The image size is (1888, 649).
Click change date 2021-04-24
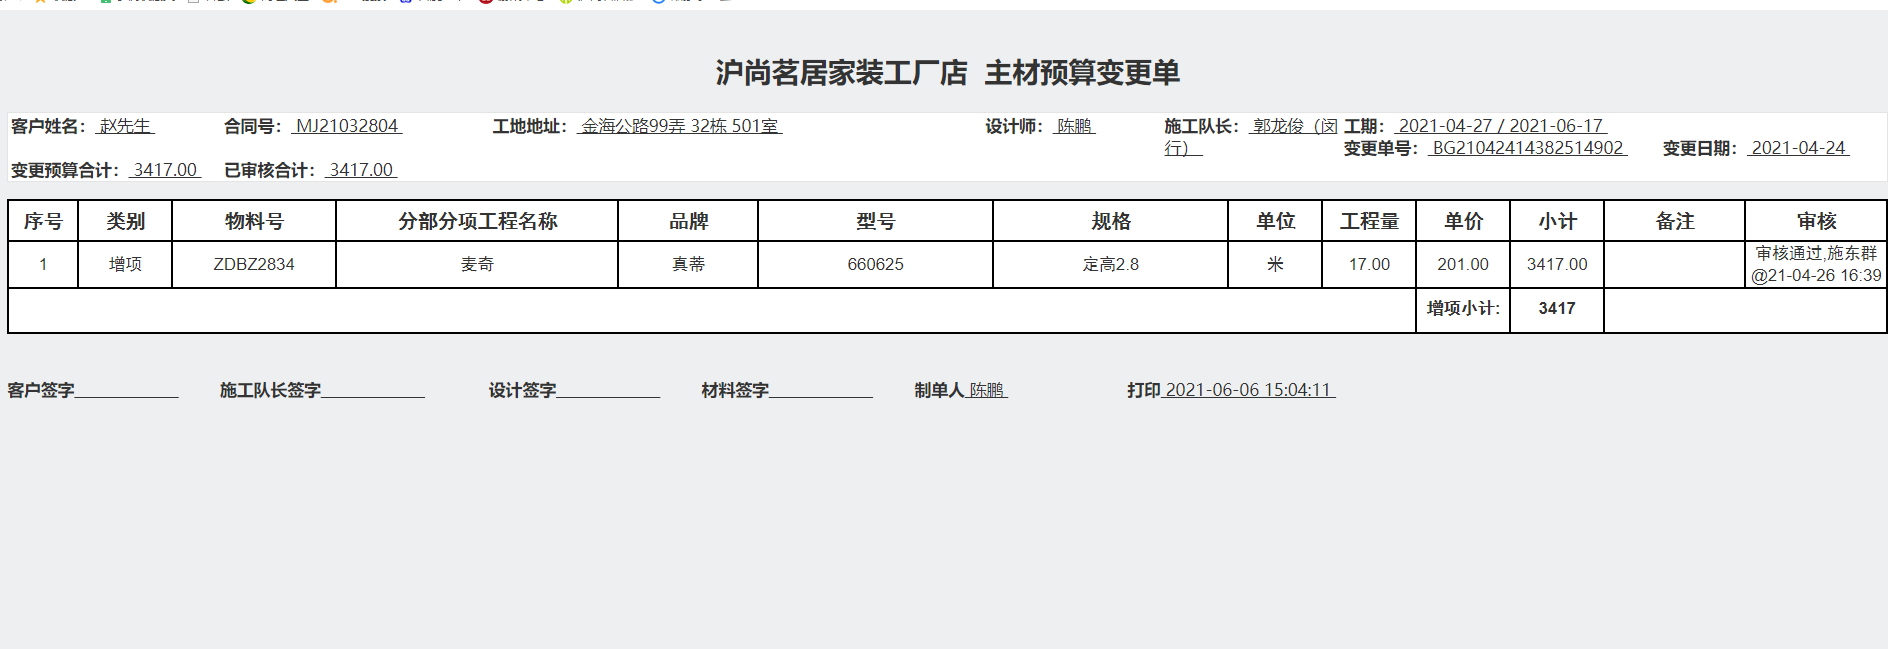(x=1798, y=148)
